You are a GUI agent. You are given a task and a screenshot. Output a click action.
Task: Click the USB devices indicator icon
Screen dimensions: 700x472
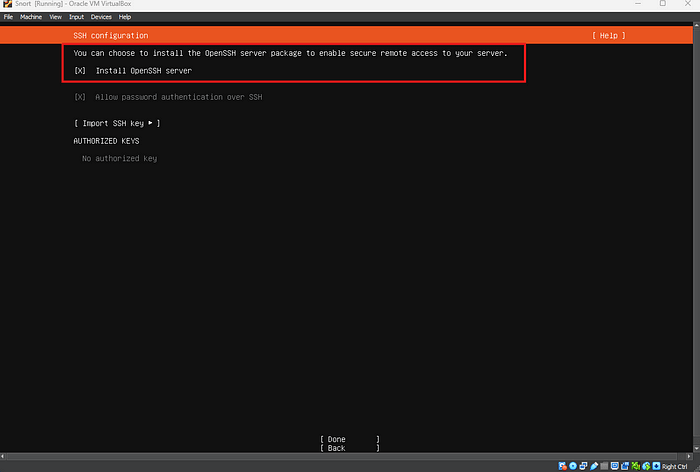(594, 466)
